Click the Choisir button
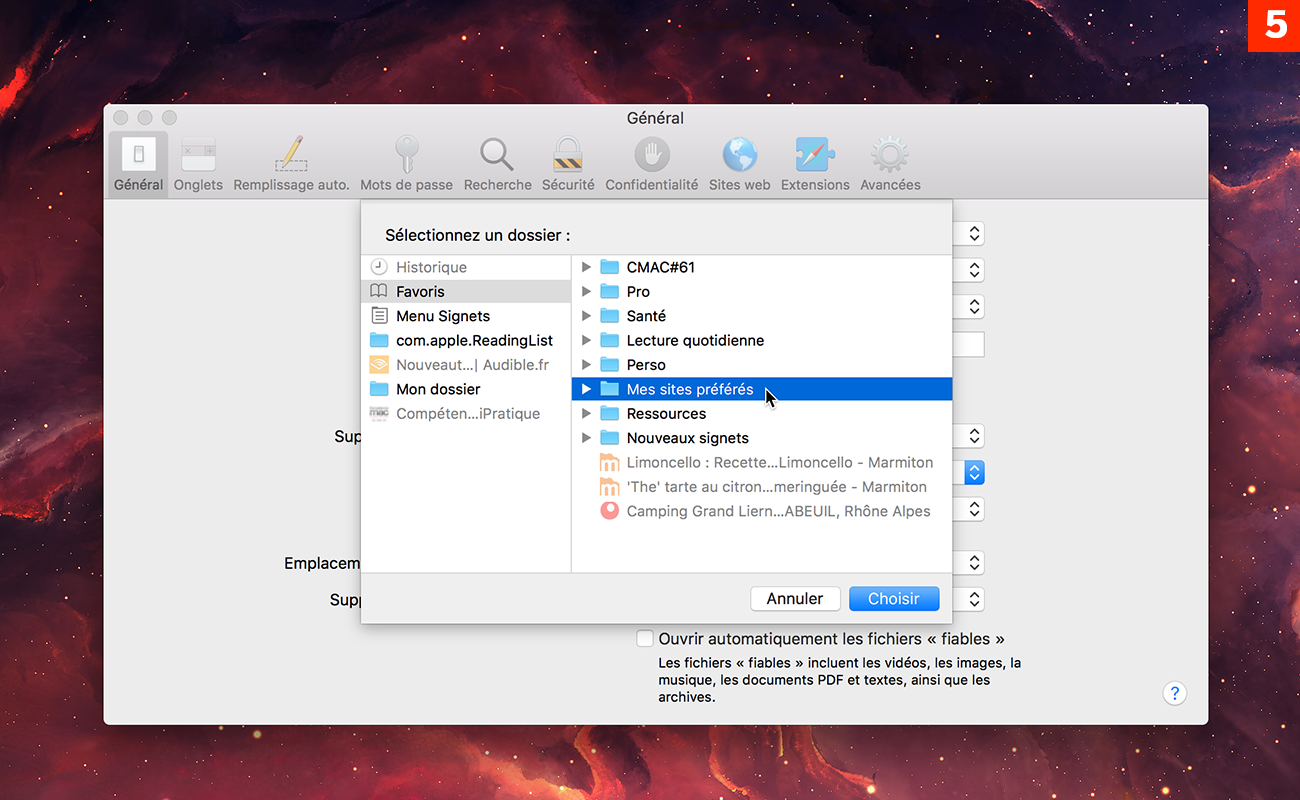 coord(894,598)
